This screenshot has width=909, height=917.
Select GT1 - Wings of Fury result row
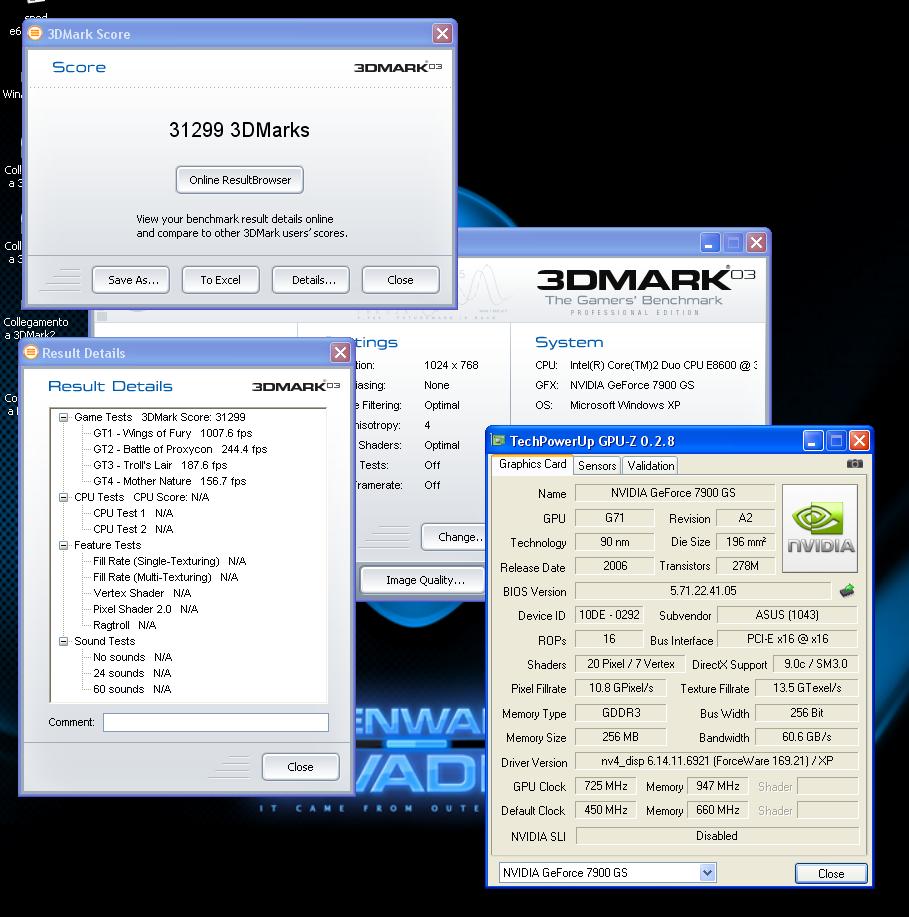tap(173, 433)
